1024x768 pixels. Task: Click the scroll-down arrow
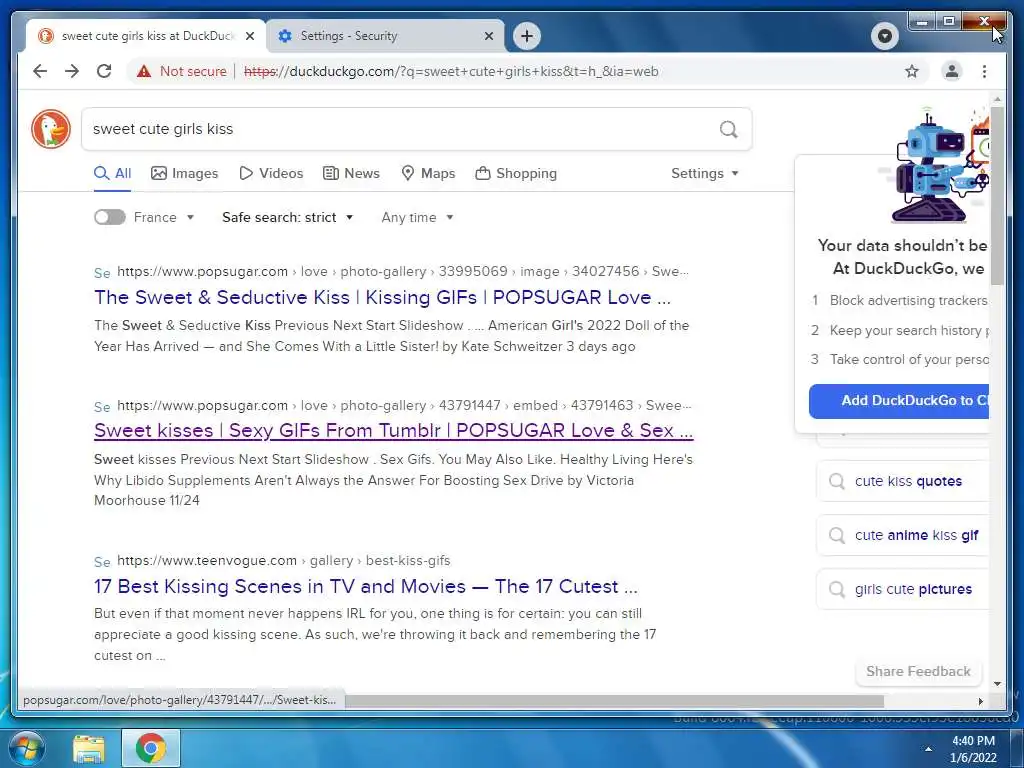[x=997, y=684]
